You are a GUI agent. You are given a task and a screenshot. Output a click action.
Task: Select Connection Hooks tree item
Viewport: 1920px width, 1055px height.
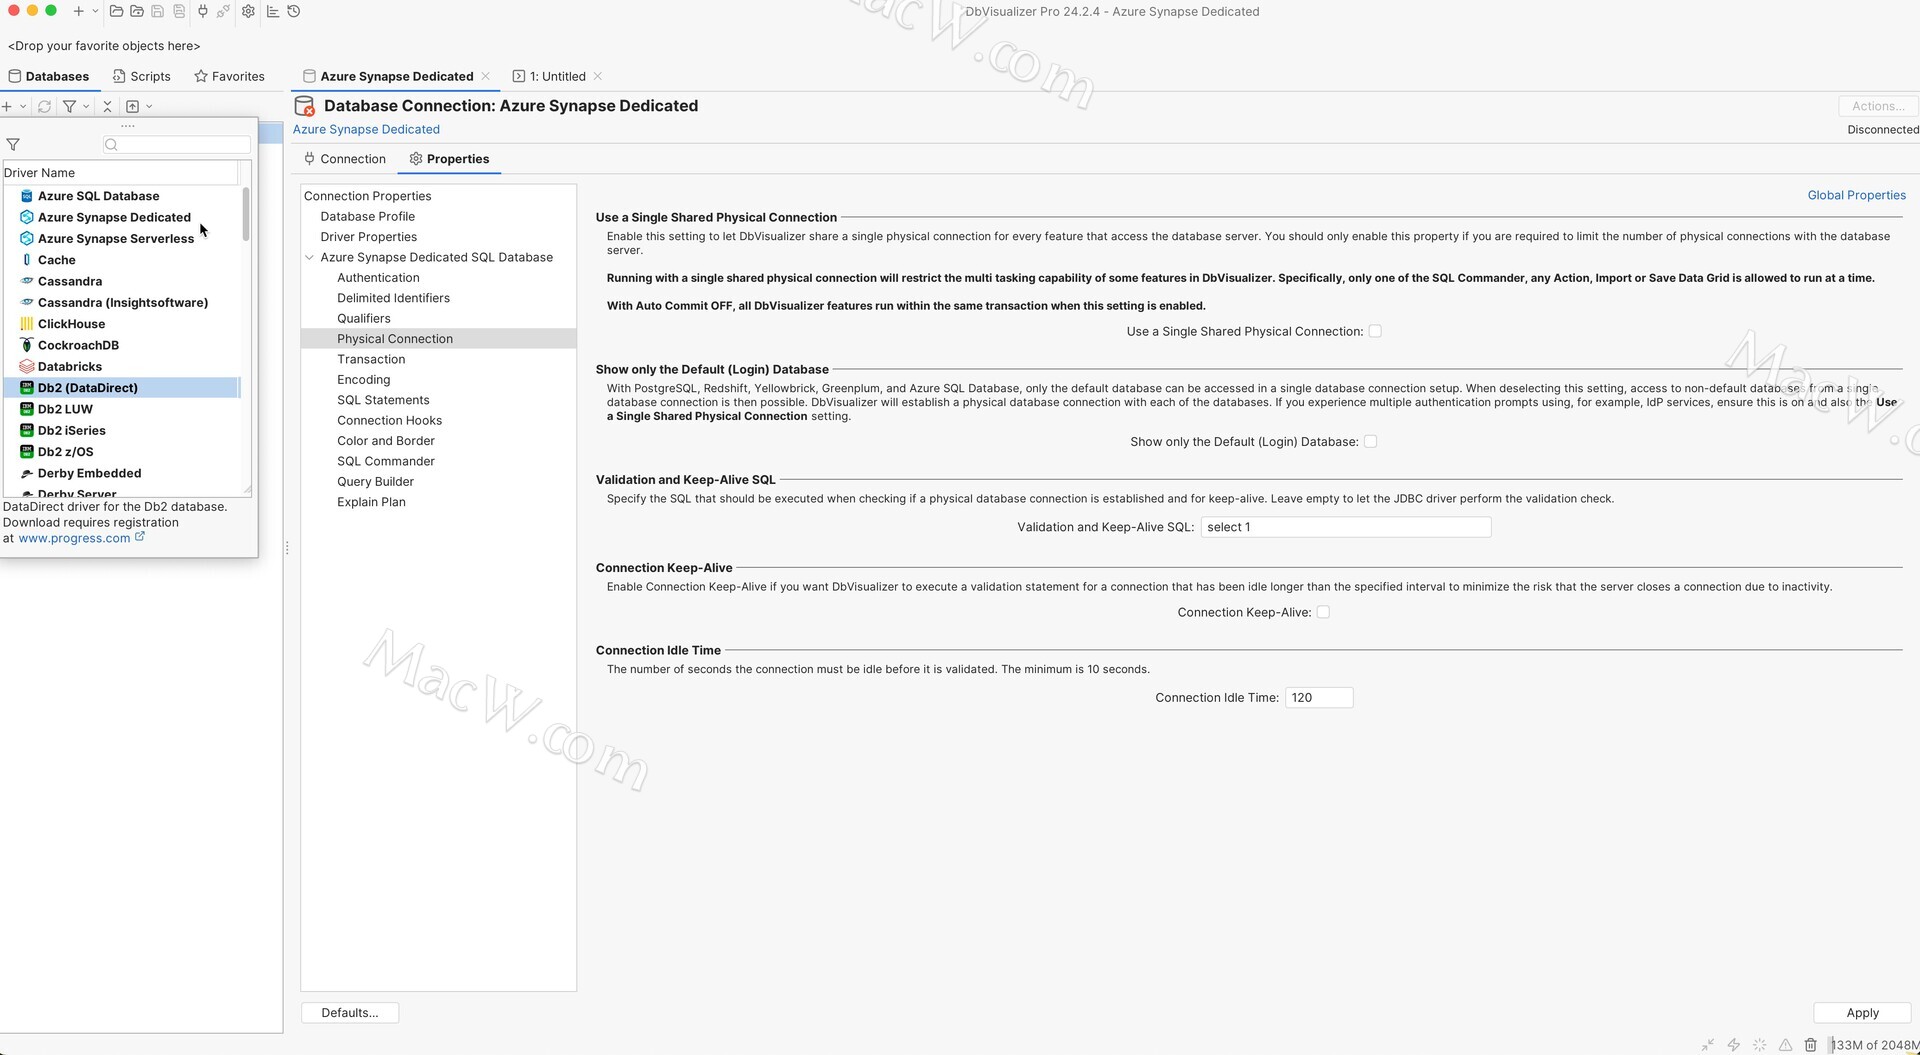pyautogui.click(x=389, y=421)
